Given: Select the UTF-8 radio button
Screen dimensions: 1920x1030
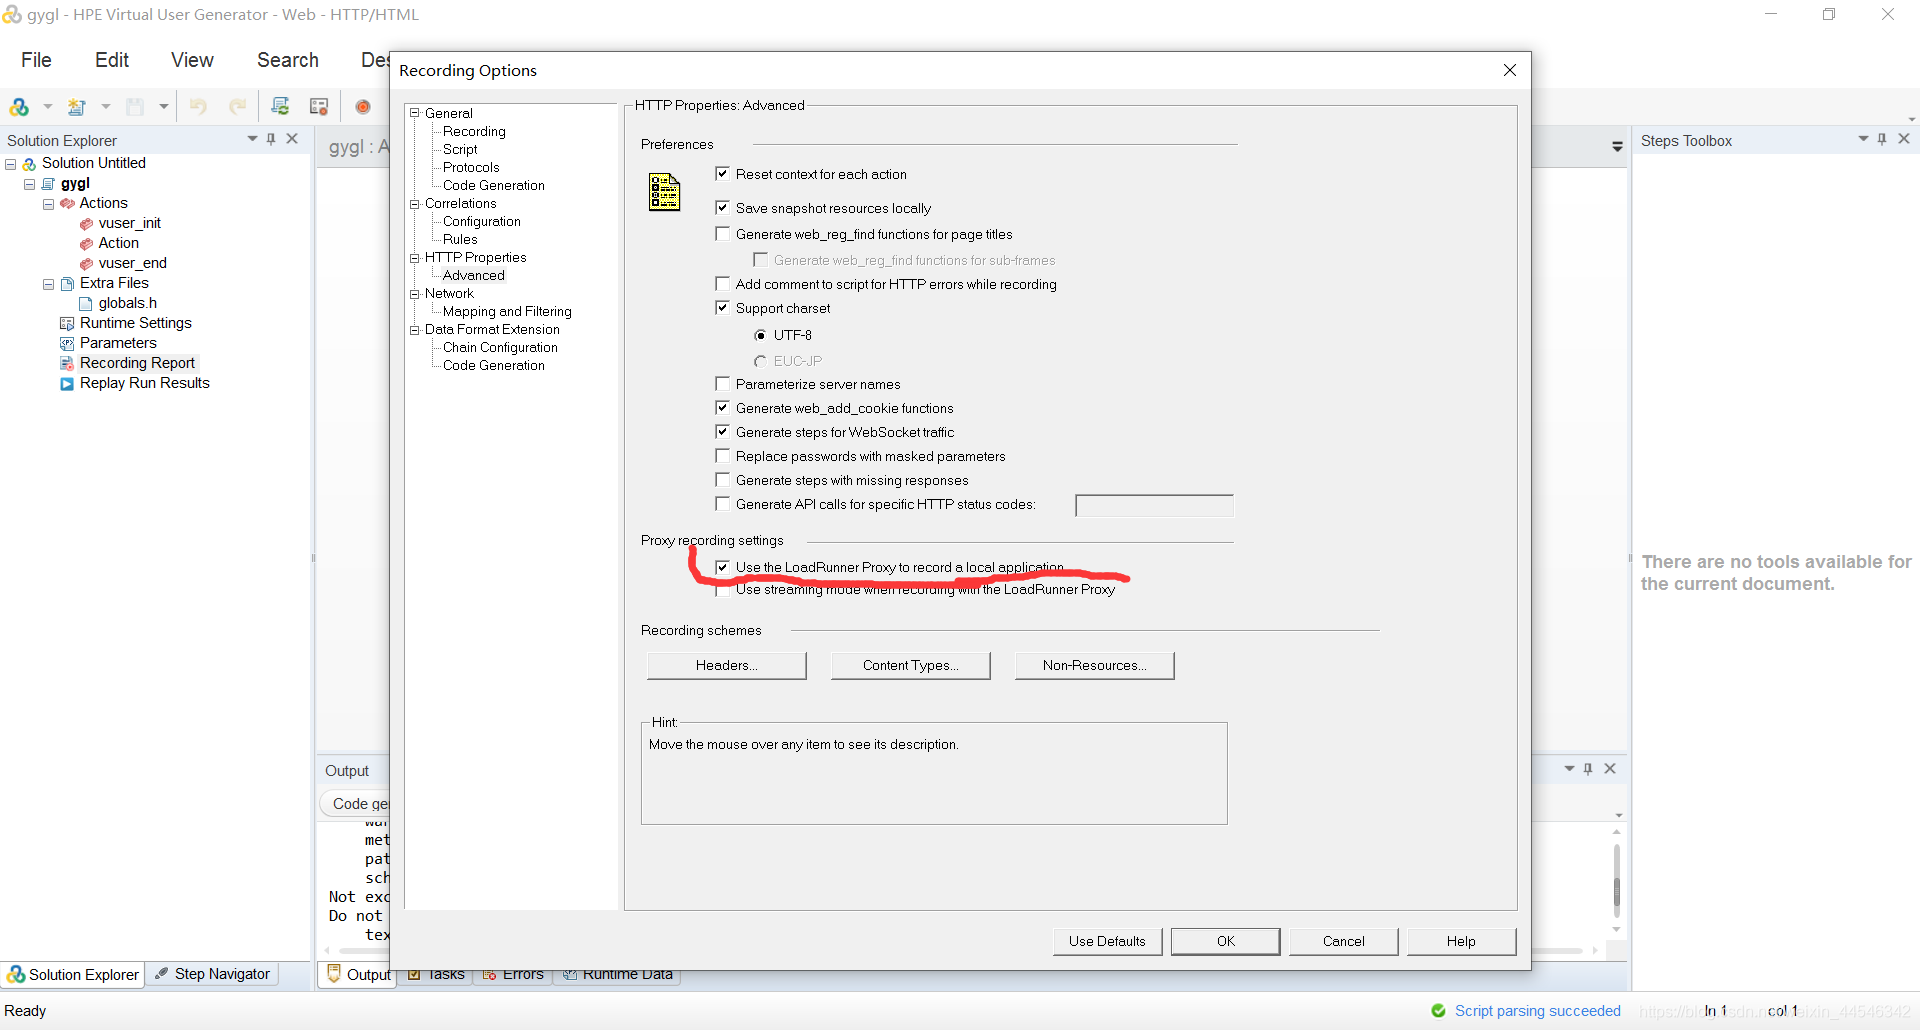Looking at the screenshot, I should [760, 335].
